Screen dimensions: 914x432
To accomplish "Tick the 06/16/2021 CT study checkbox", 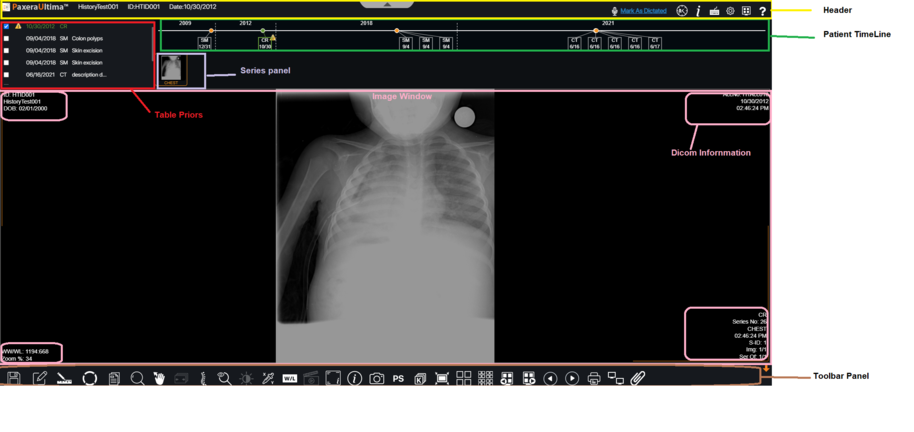I will point(7,74).
